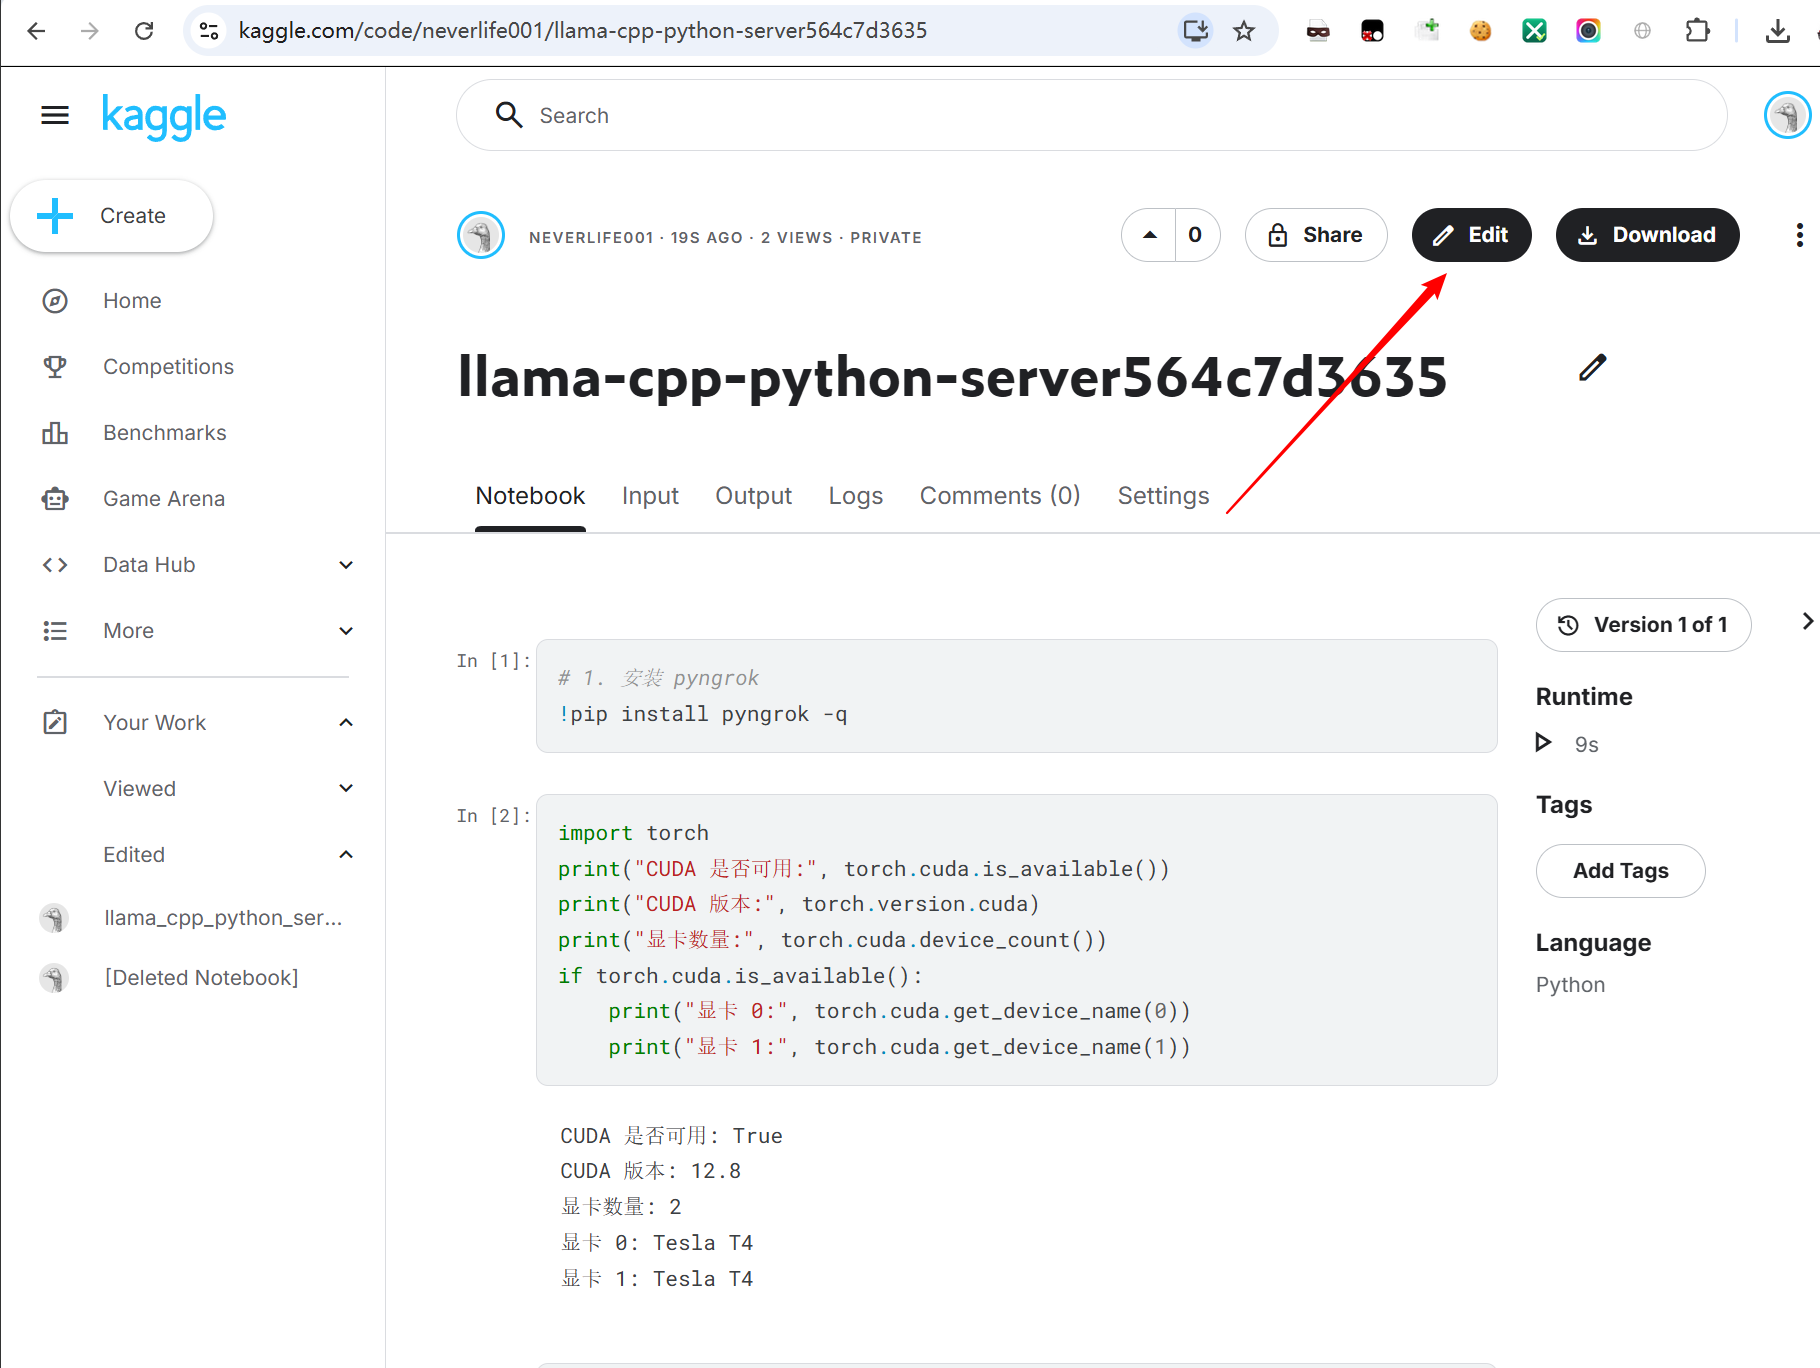
Task: Click the Share button
Action: (x=1315, y=235)
